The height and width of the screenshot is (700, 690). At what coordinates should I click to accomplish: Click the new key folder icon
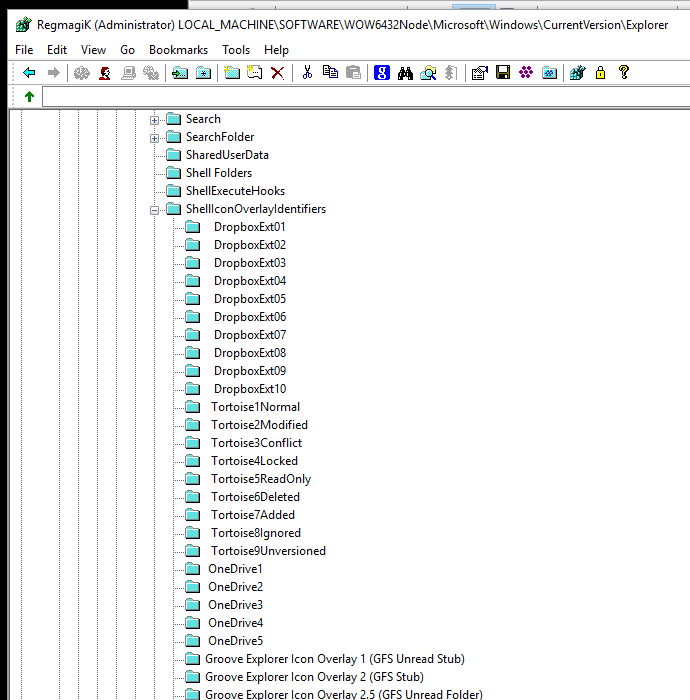coord(232,72)
